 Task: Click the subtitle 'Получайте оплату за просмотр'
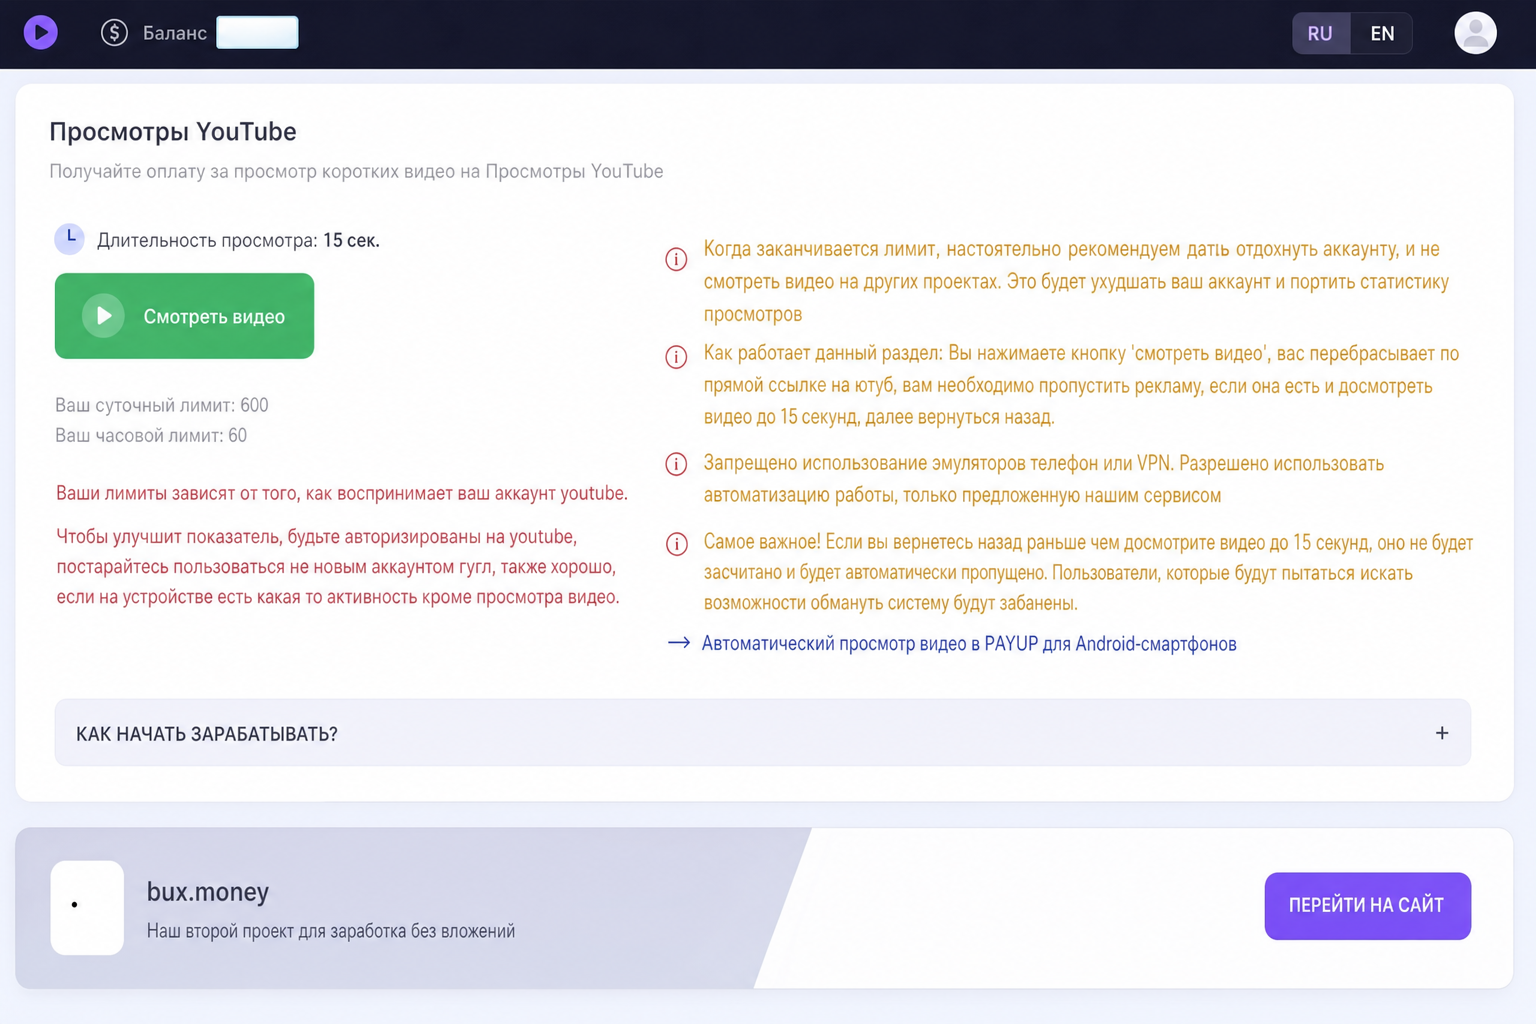click(356, 171)
